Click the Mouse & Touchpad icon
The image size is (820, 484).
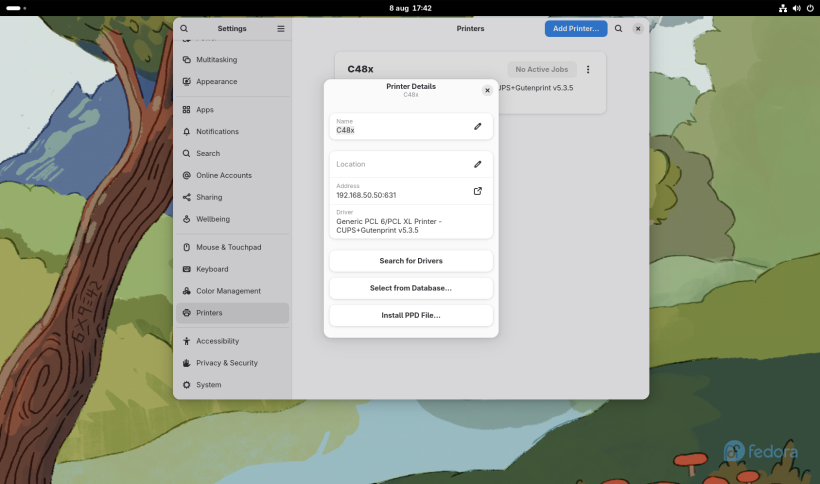[x=187, y=247]
